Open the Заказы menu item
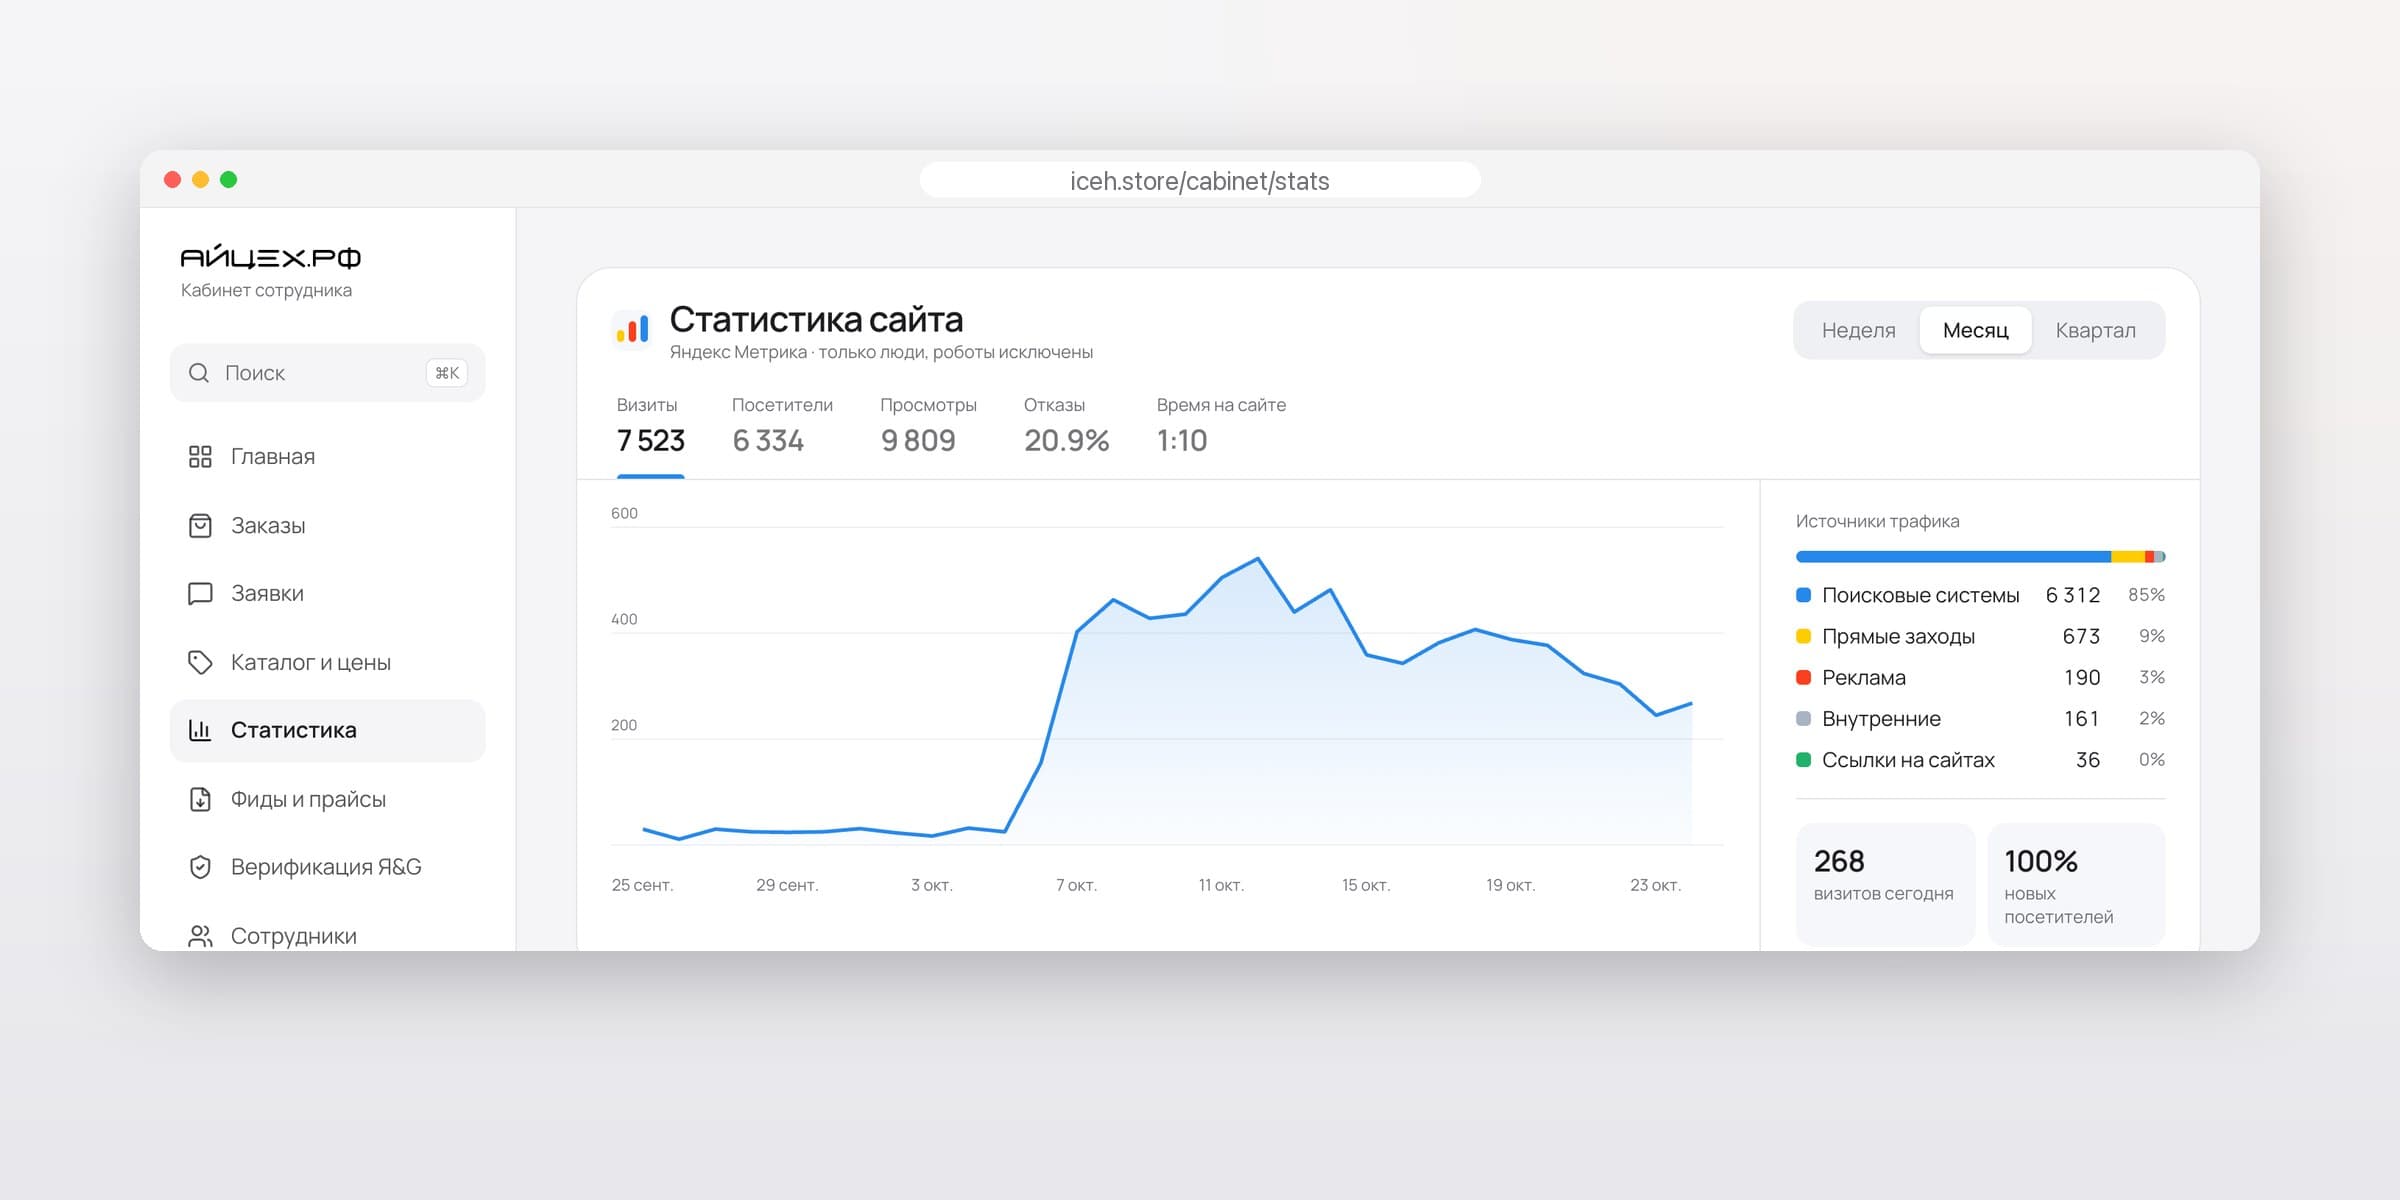Image resolution: width=2400 pixels, height=1200 pixels. tap(328, 526)
